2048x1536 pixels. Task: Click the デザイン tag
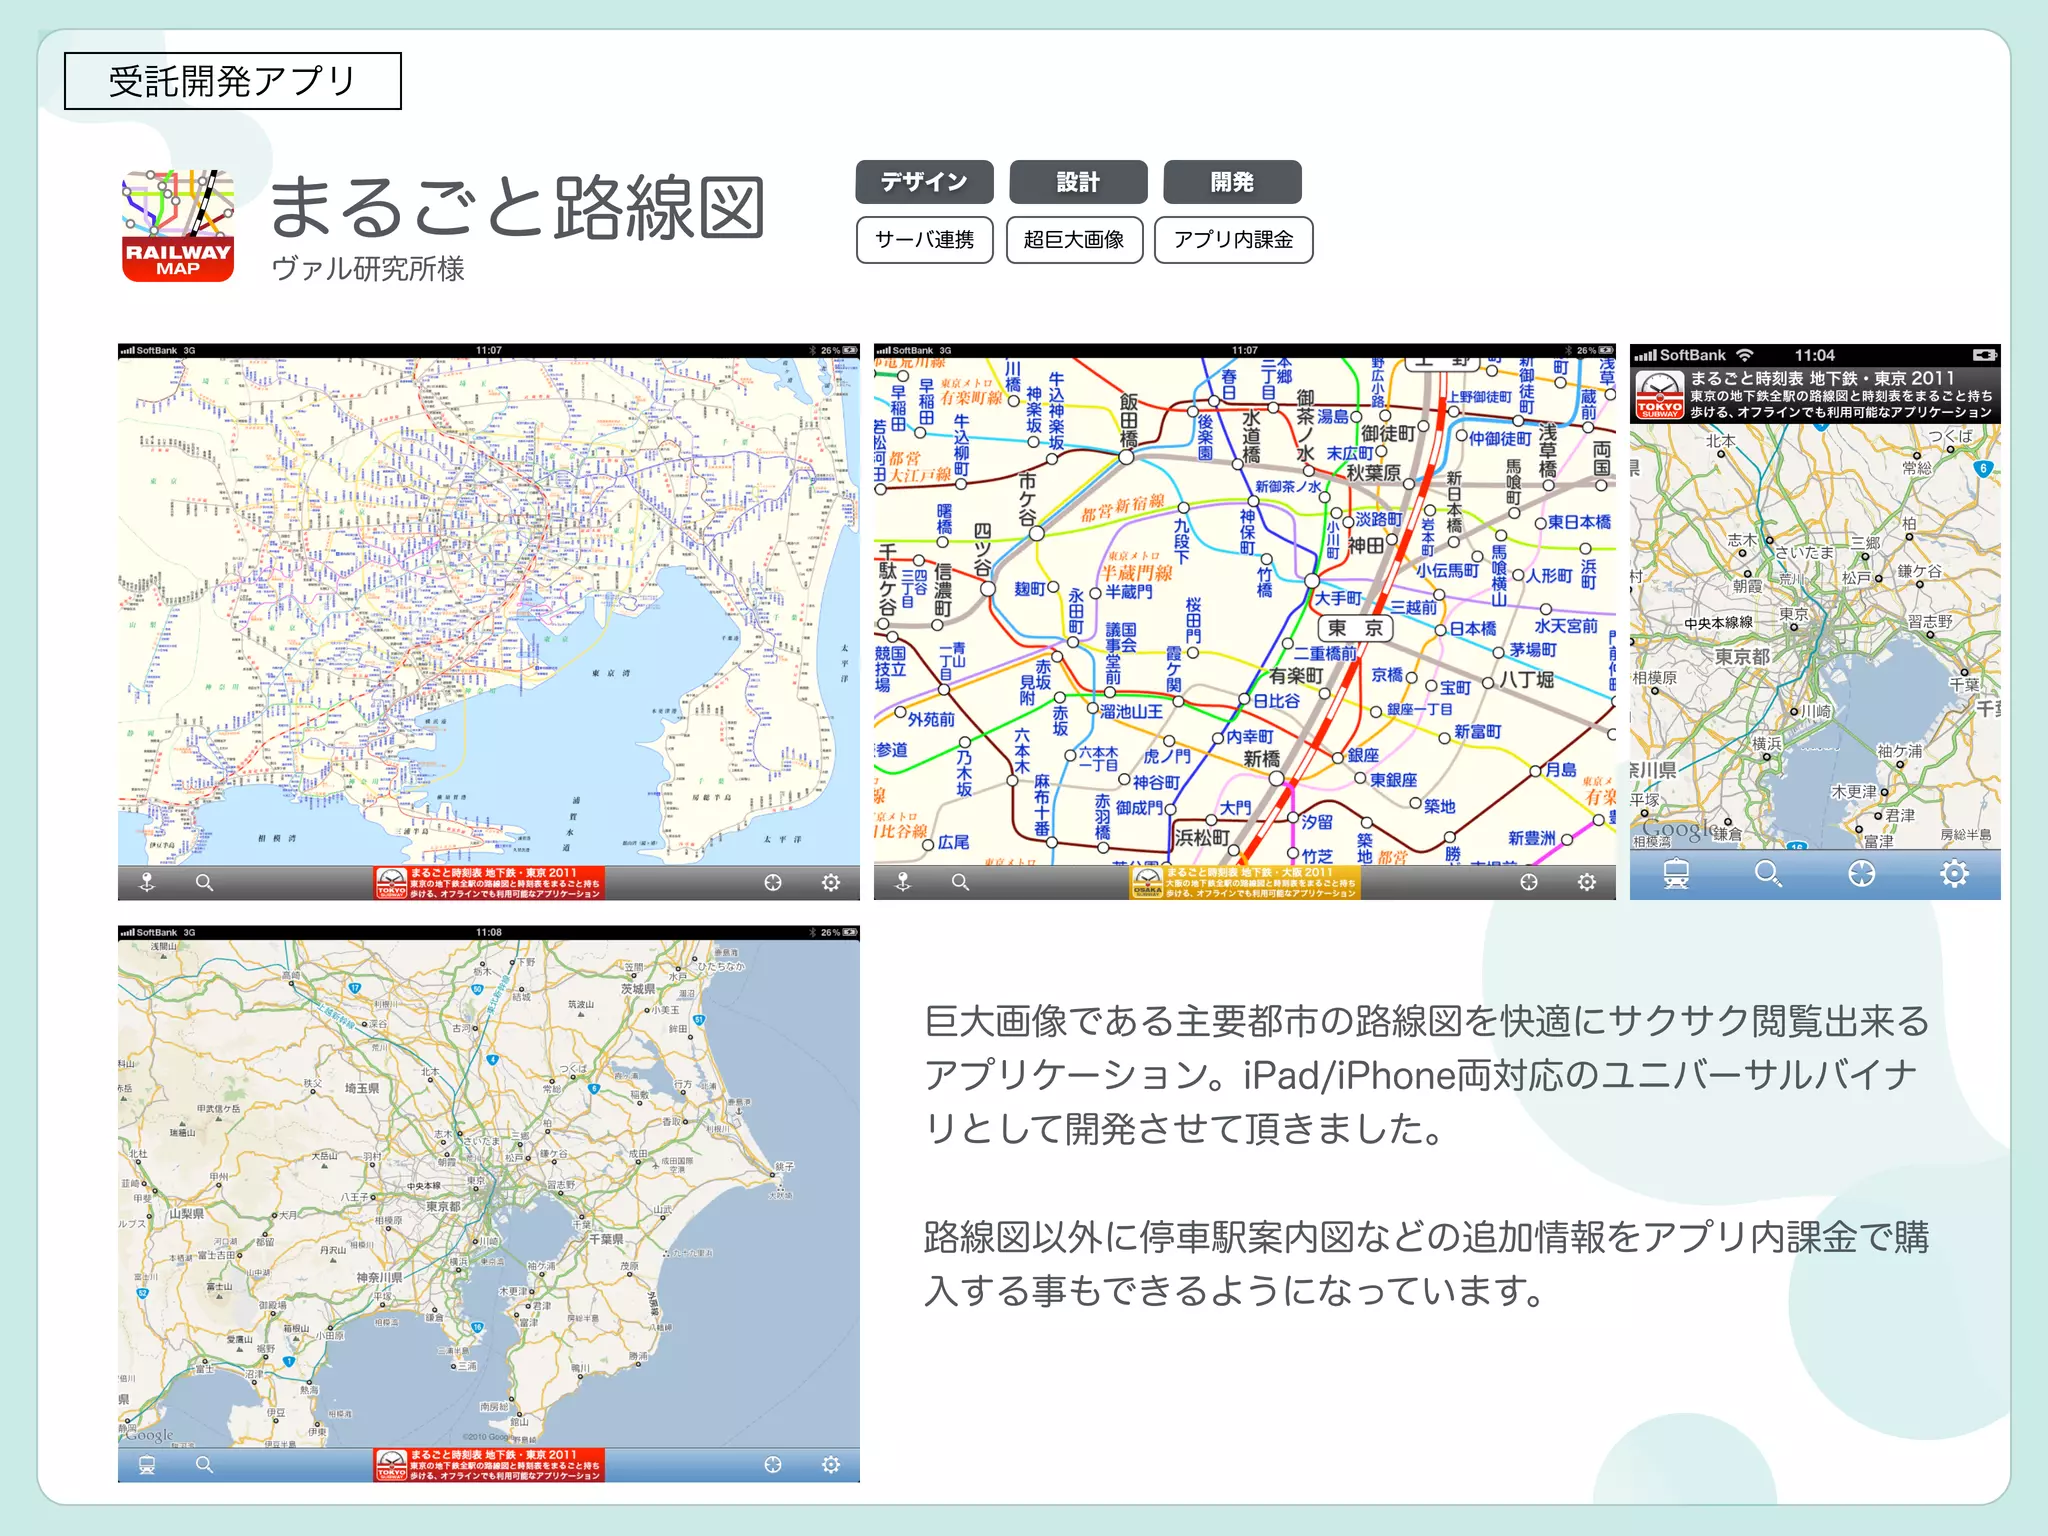pos(924,182)
